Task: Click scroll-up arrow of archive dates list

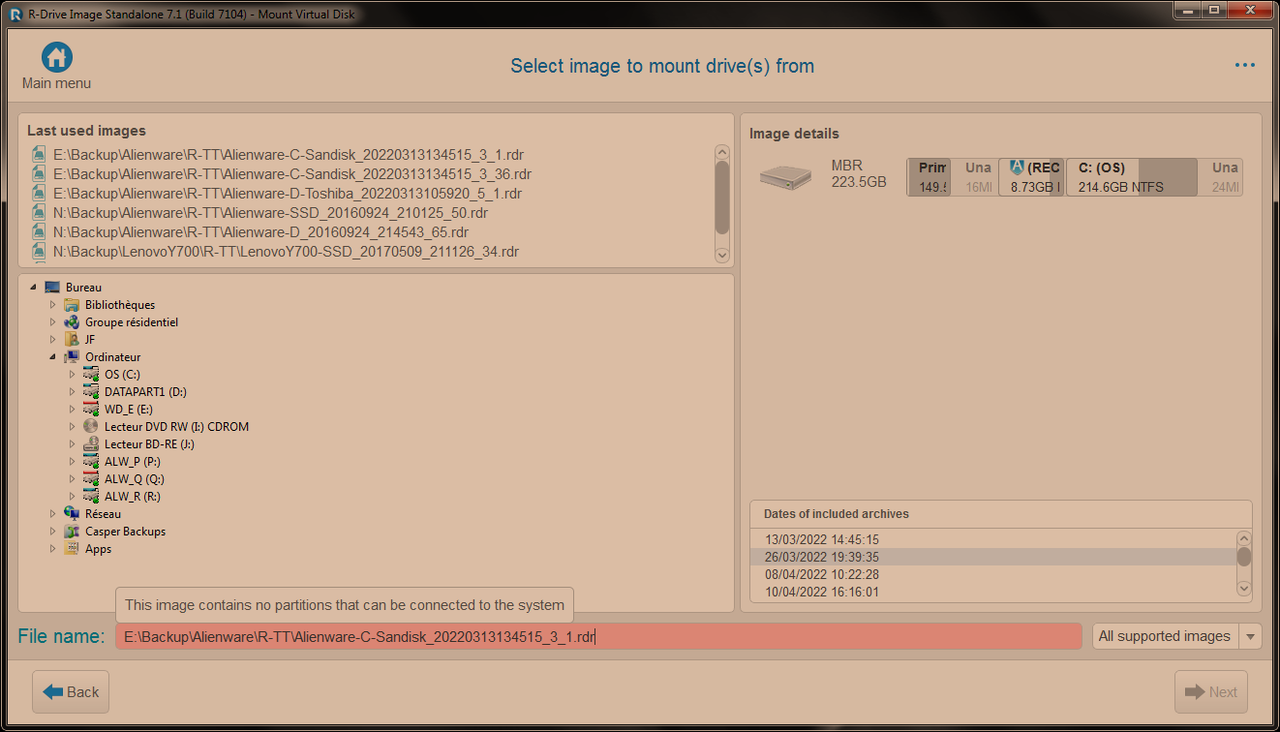Action: click(1244, 538)
